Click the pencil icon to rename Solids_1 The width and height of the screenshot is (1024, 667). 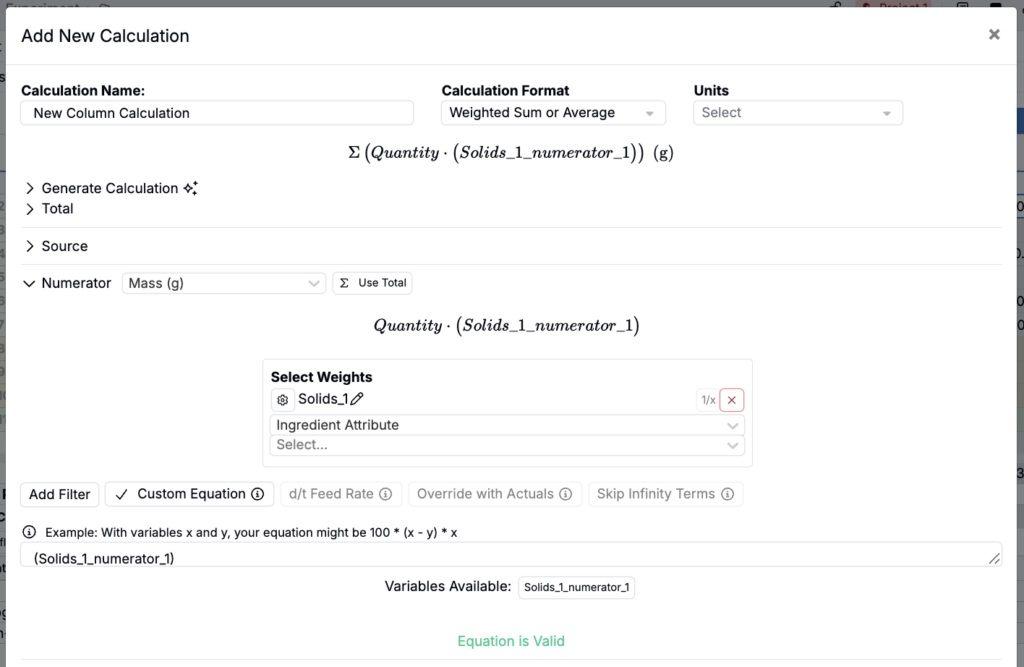coord(357,399)
